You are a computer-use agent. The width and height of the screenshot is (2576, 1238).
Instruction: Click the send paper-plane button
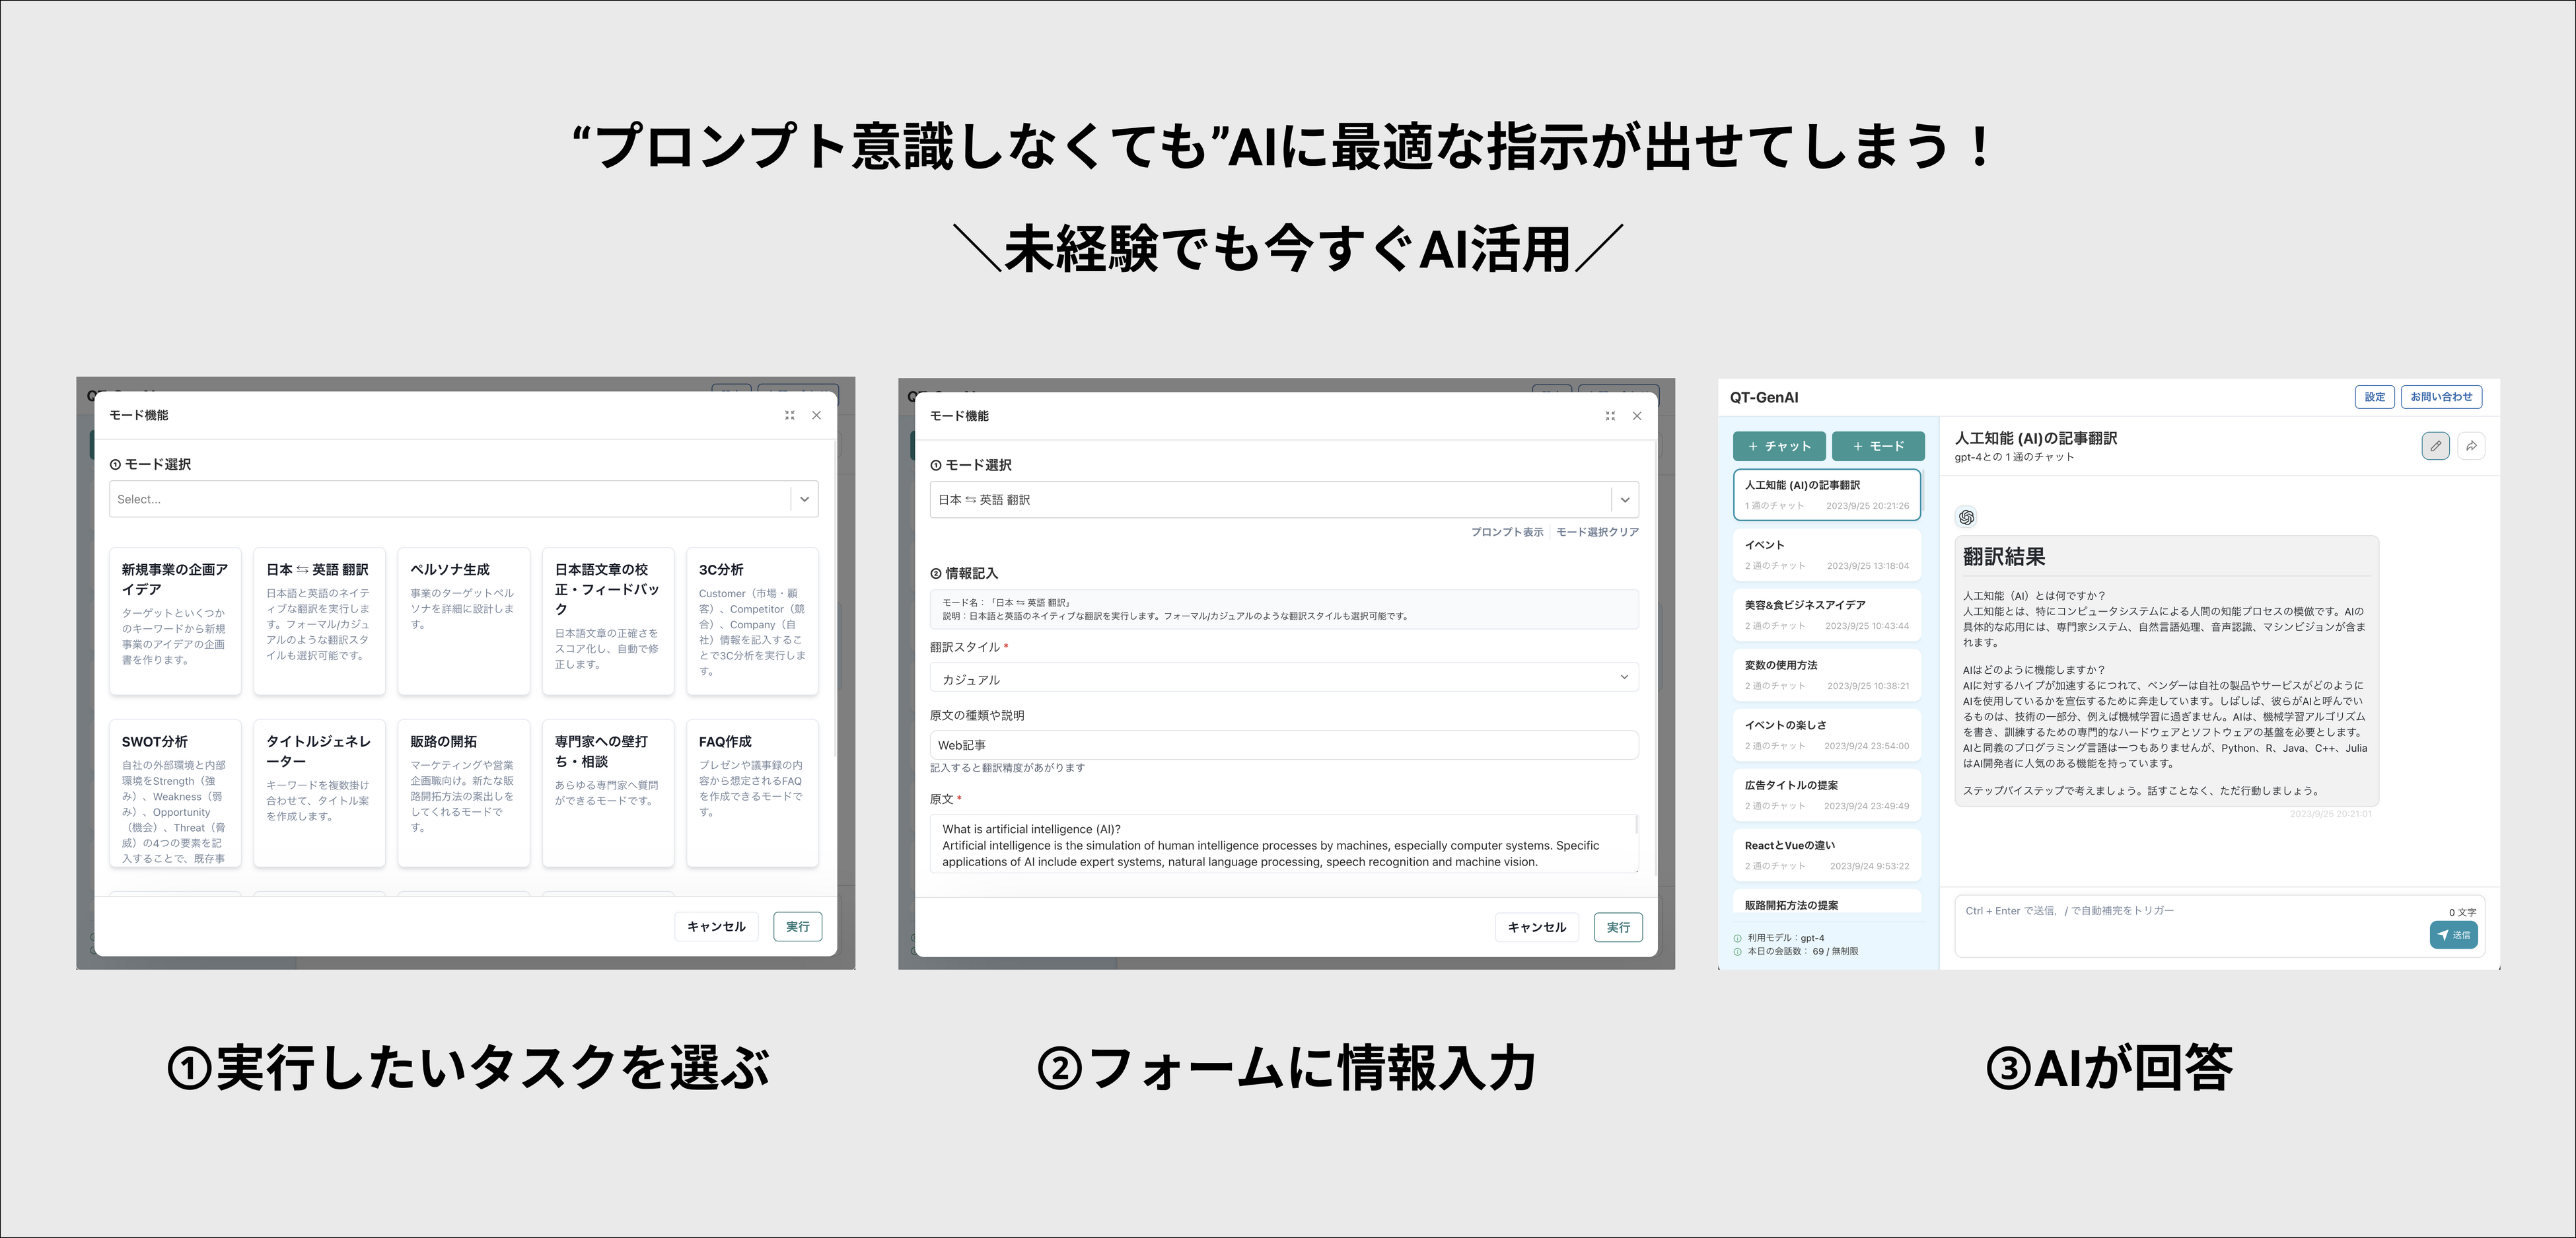(2453, 935)
